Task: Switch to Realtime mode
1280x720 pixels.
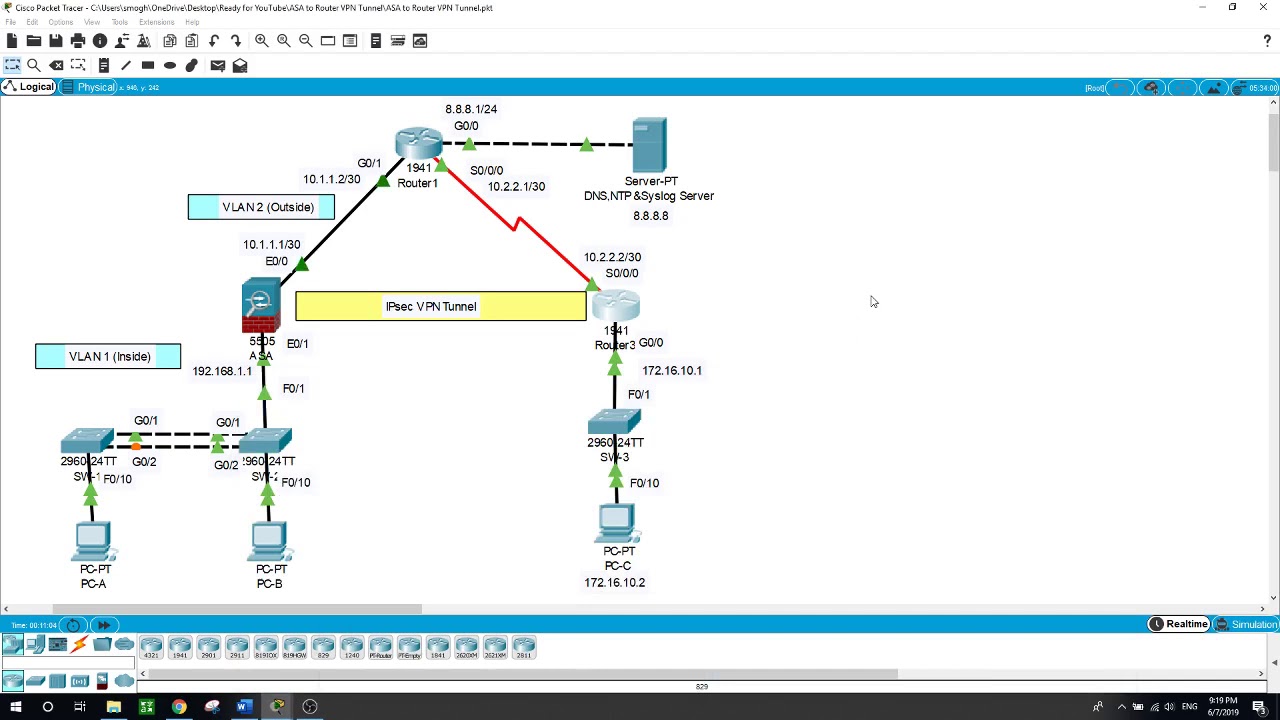Action: pos(1179,624)
